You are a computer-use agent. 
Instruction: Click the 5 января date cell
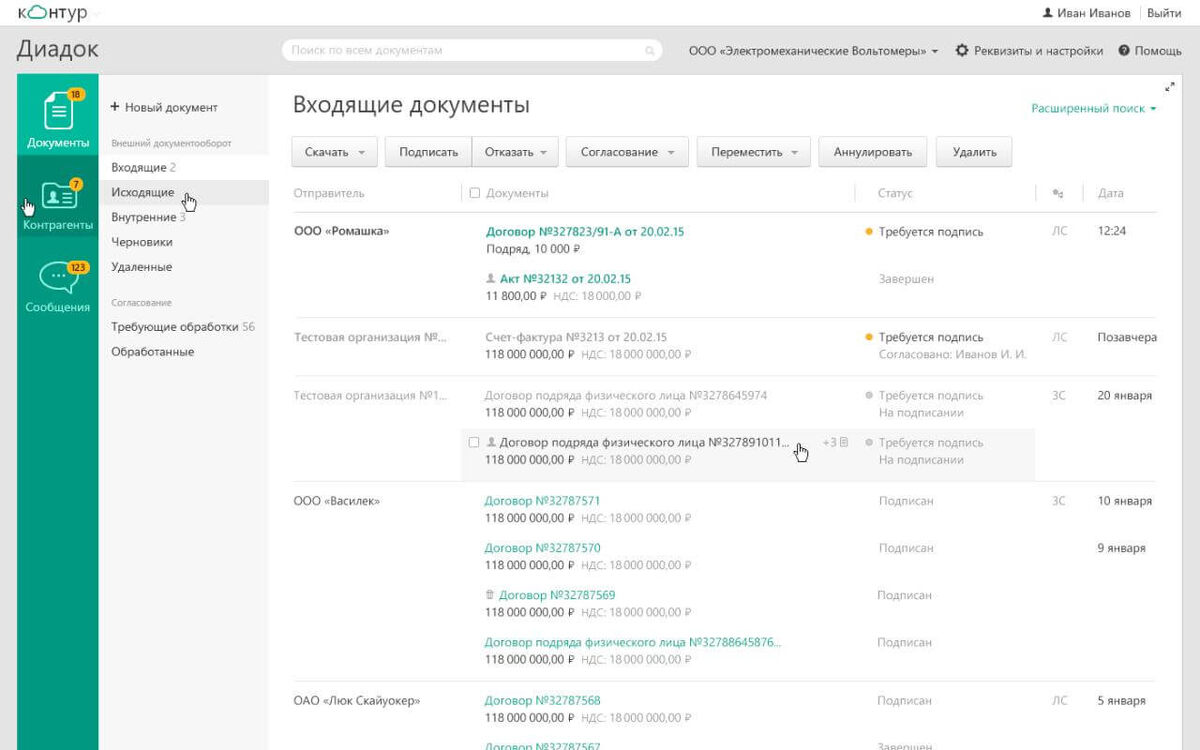pos(1121,701)
